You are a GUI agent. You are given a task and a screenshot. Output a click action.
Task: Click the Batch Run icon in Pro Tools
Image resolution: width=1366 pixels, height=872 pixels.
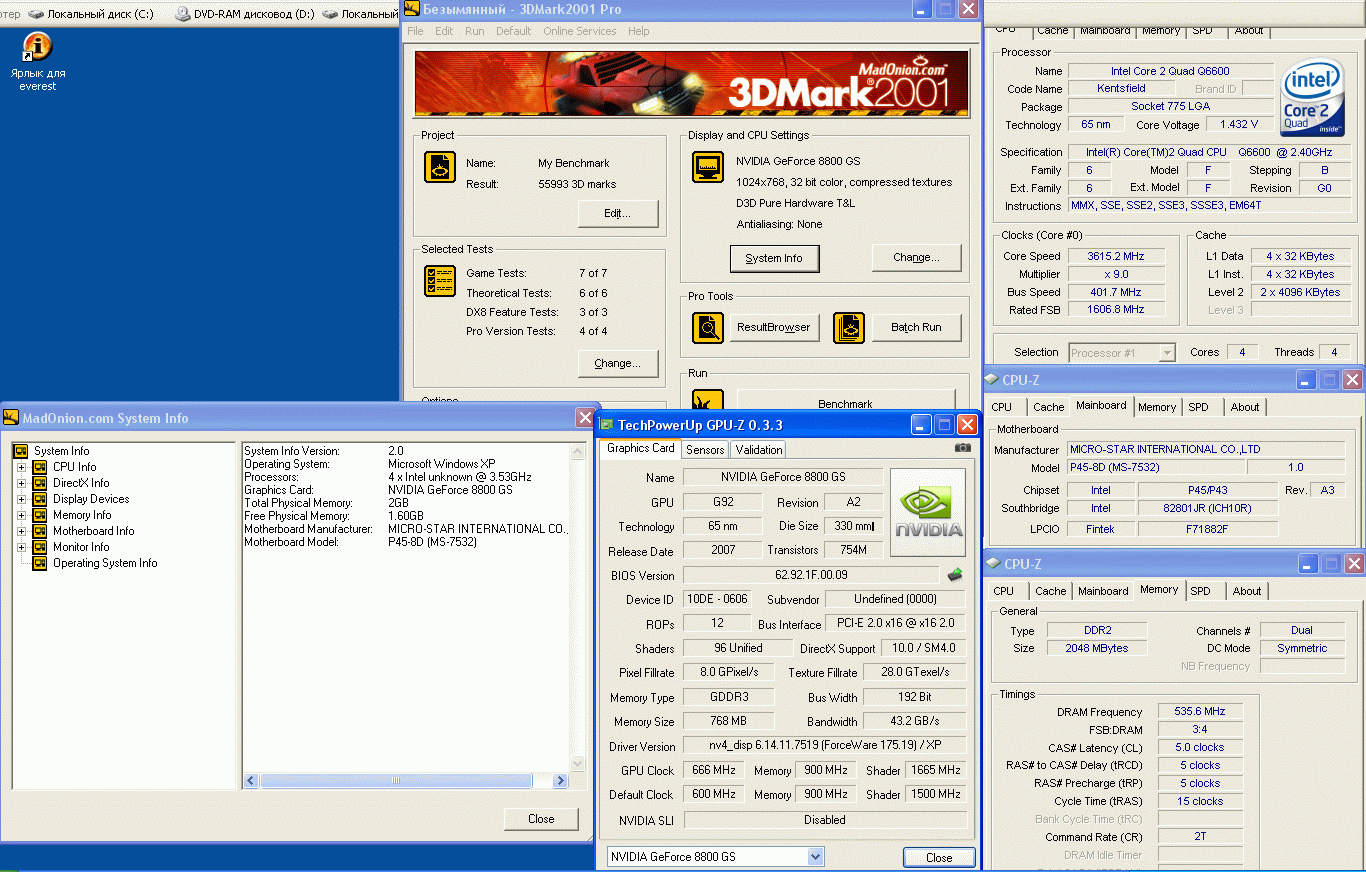pyautogui.click(x=849, y=327)
